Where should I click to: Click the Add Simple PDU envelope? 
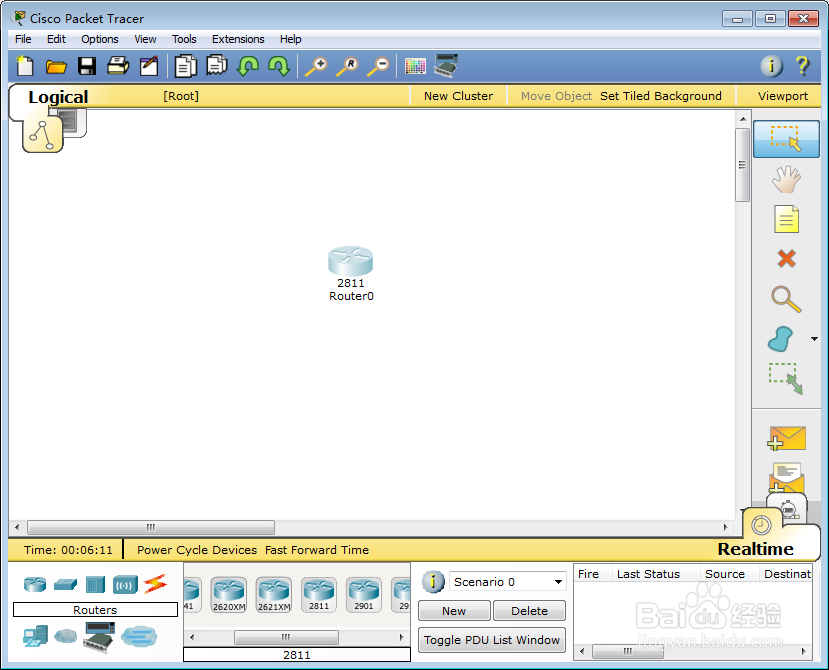[x=787, y=439]
